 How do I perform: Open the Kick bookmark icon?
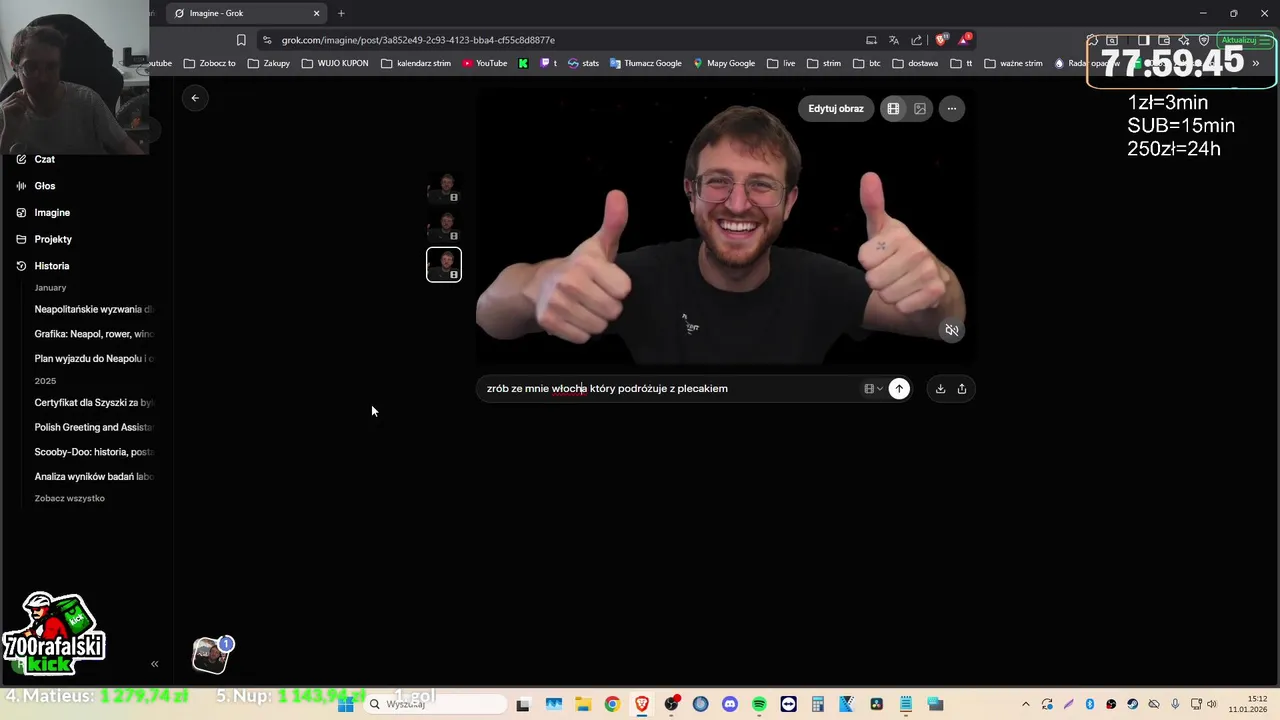(x=523, y=63)
